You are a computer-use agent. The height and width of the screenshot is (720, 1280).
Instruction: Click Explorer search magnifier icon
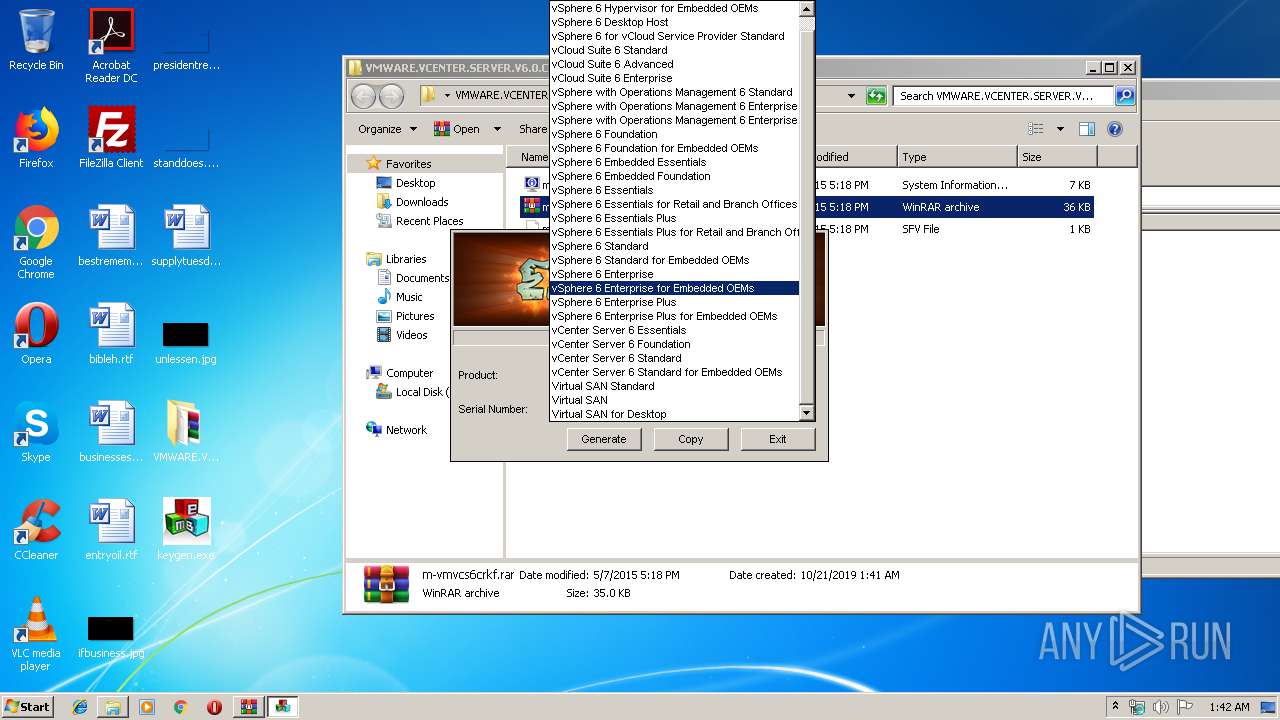pyautogui.click(x=1125, y=96)
